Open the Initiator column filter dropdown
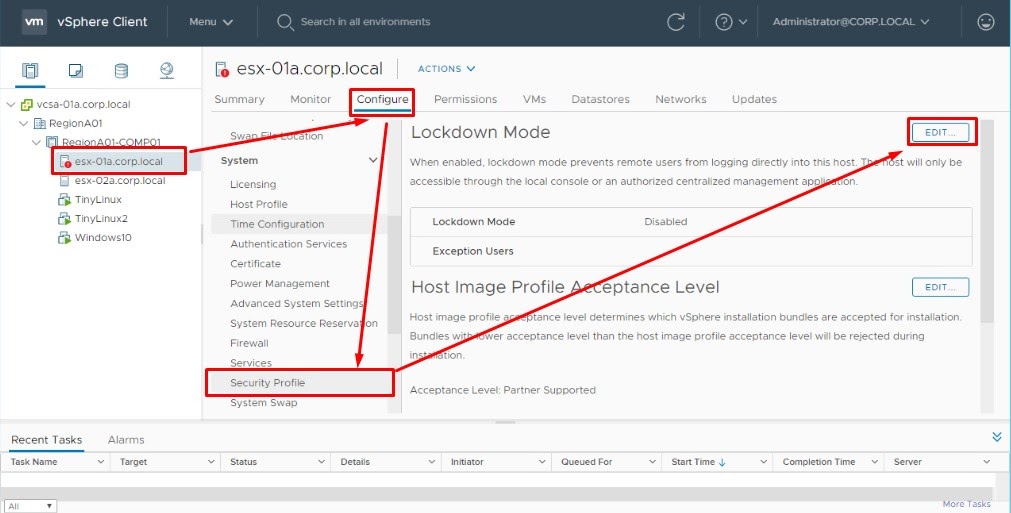Screen dimensions: 1011x513 pos(542,462)
